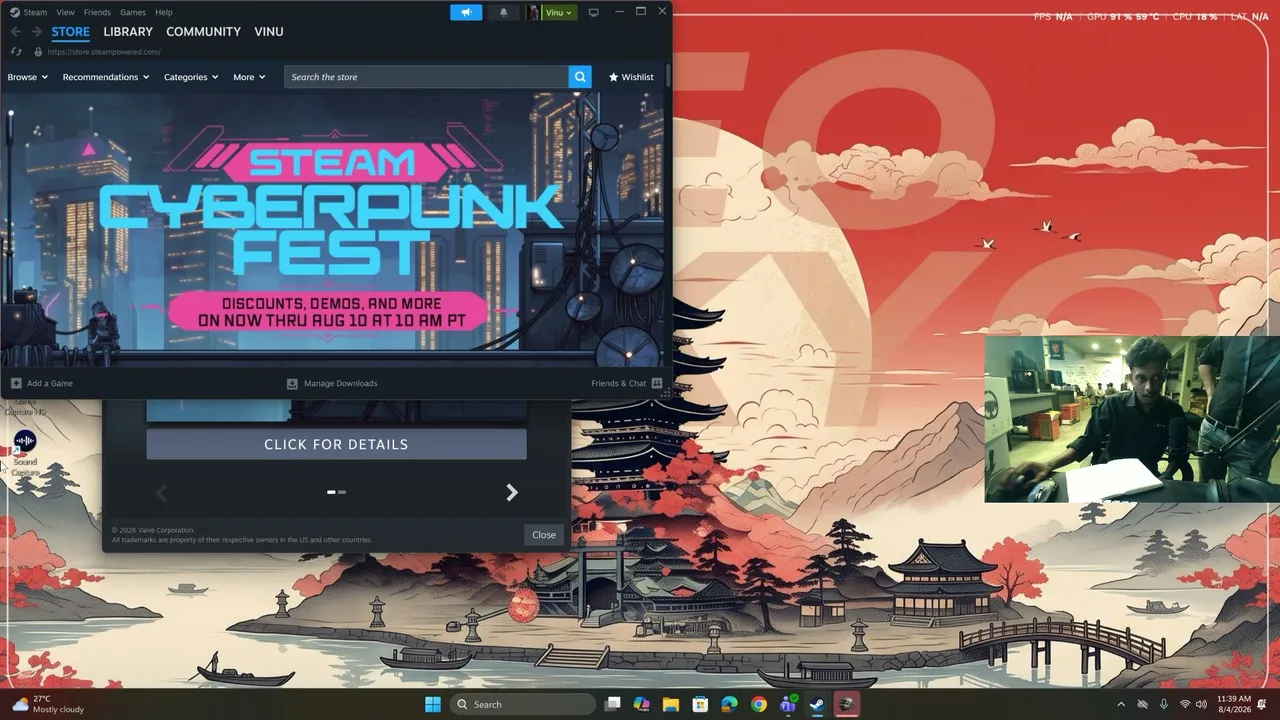Click the red helmet app on taskbar

click(846, 704)
